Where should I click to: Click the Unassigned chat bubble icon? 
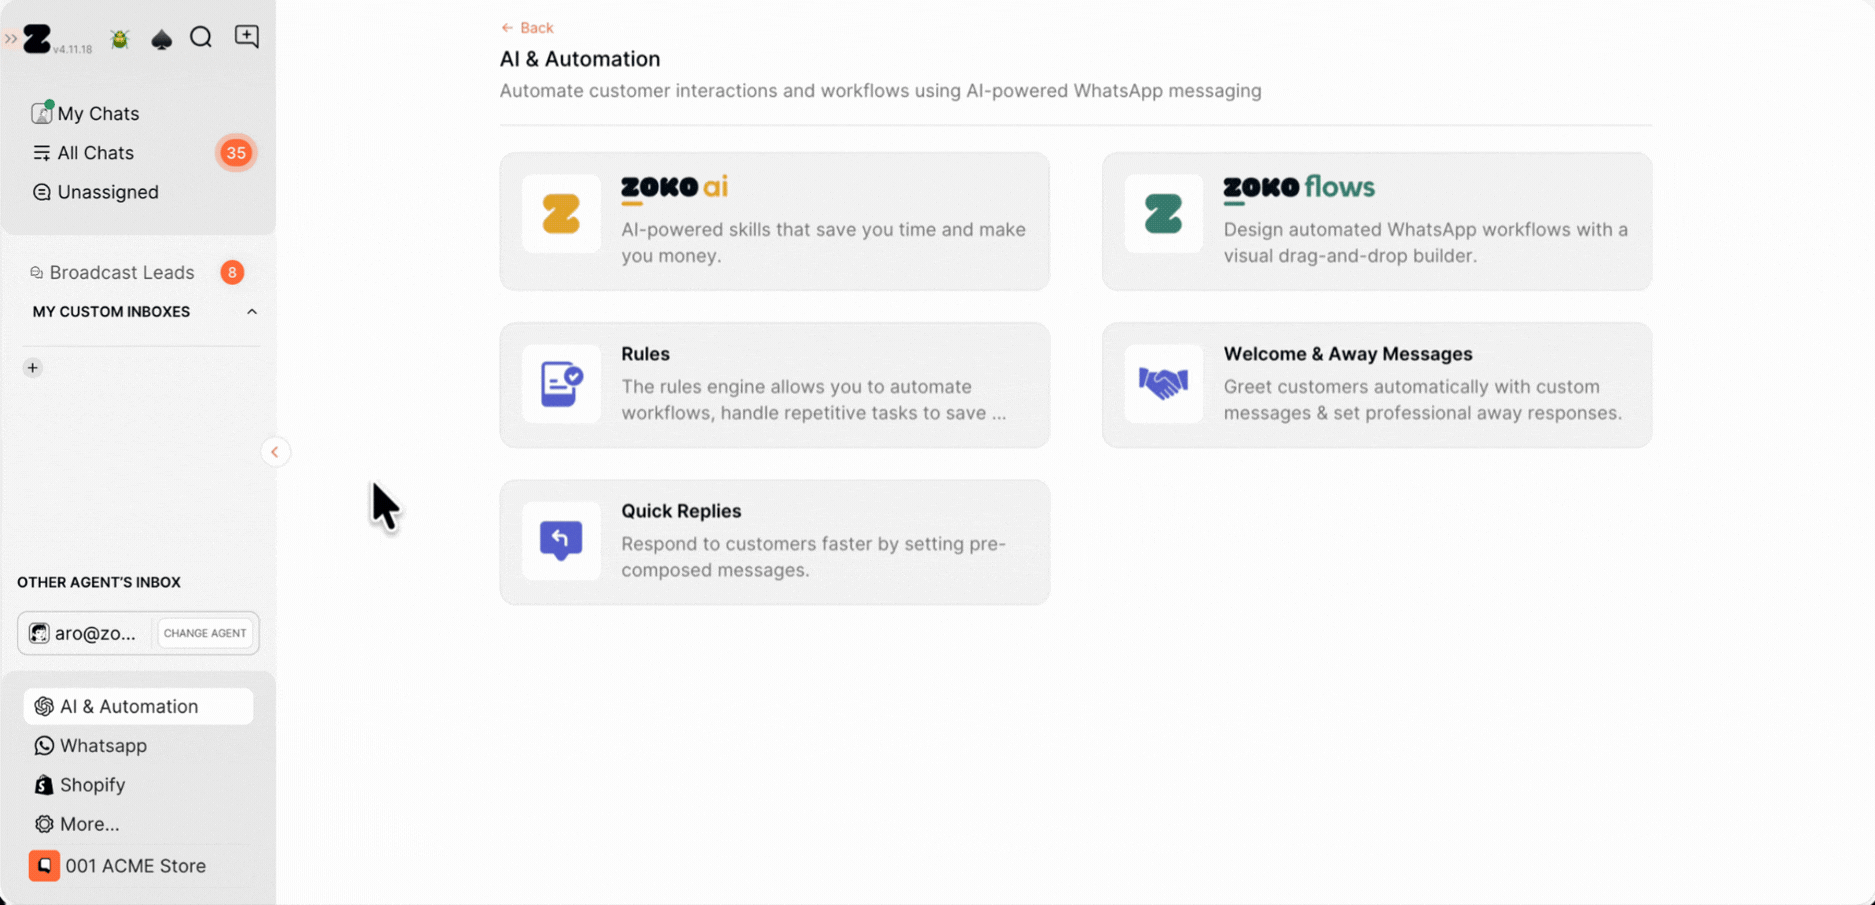pos(41,192)
